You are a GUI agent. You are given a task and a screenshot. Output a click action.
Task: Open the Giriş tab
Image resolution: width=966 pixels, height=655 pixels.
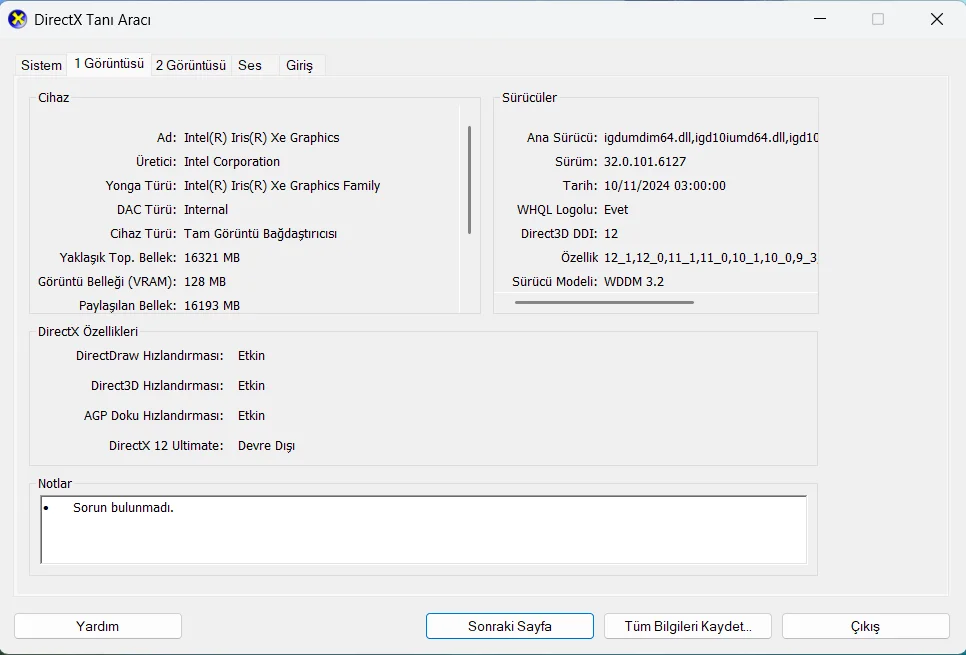(x=299, y=65)
